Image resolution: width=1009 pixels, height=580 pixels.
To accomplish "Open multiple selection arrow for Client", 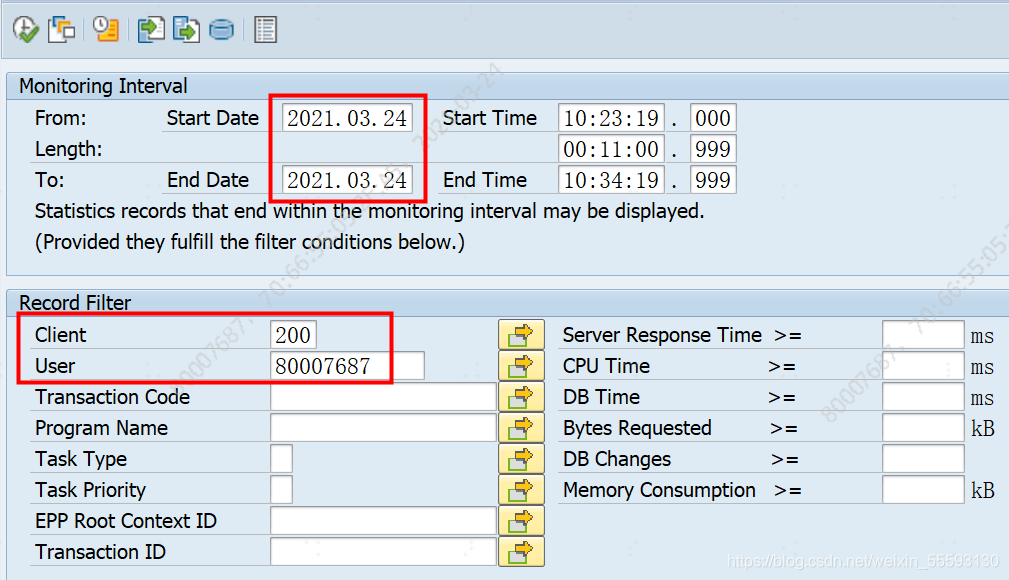I will coord(521,335).
